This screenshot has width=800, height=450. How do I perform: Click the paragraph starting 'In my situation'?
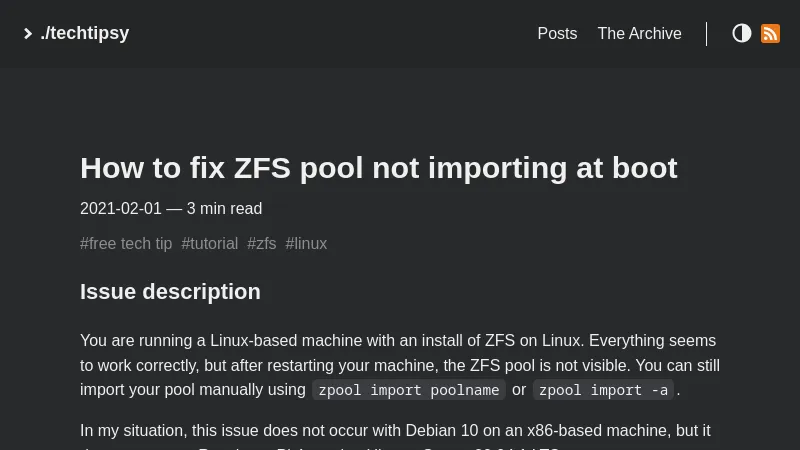coord(395,430)
